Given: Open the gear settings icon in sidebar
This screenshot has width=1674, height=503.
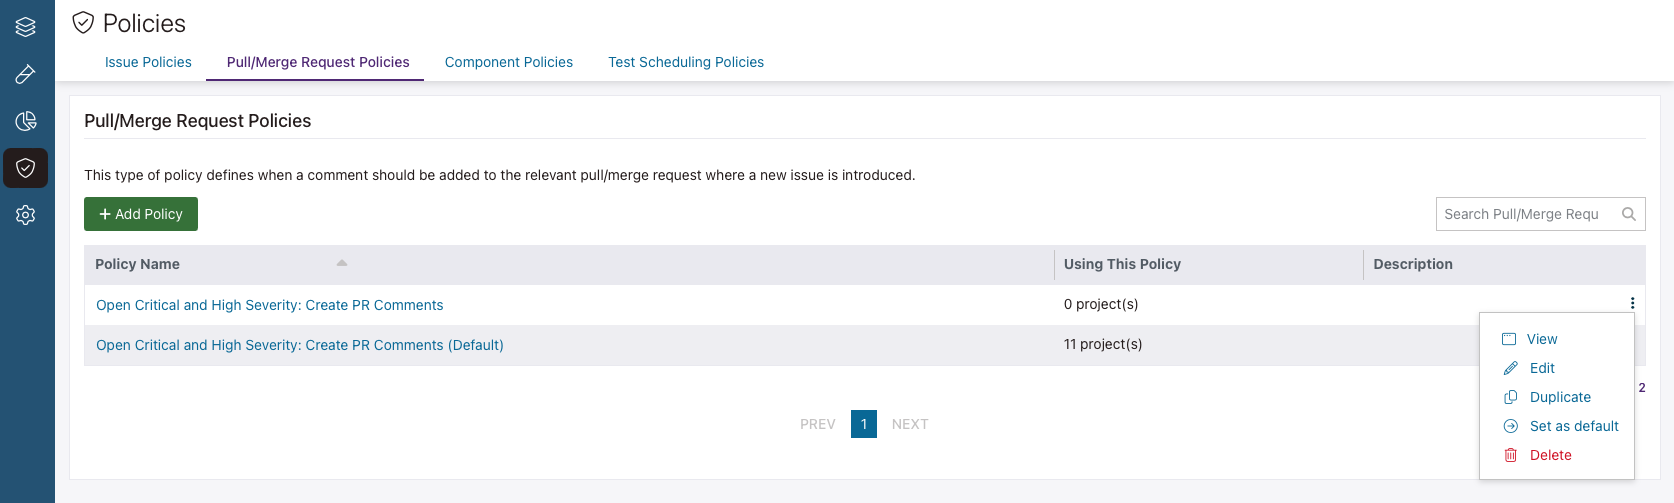Looking at the screenshot, I should tap(26, 215).
